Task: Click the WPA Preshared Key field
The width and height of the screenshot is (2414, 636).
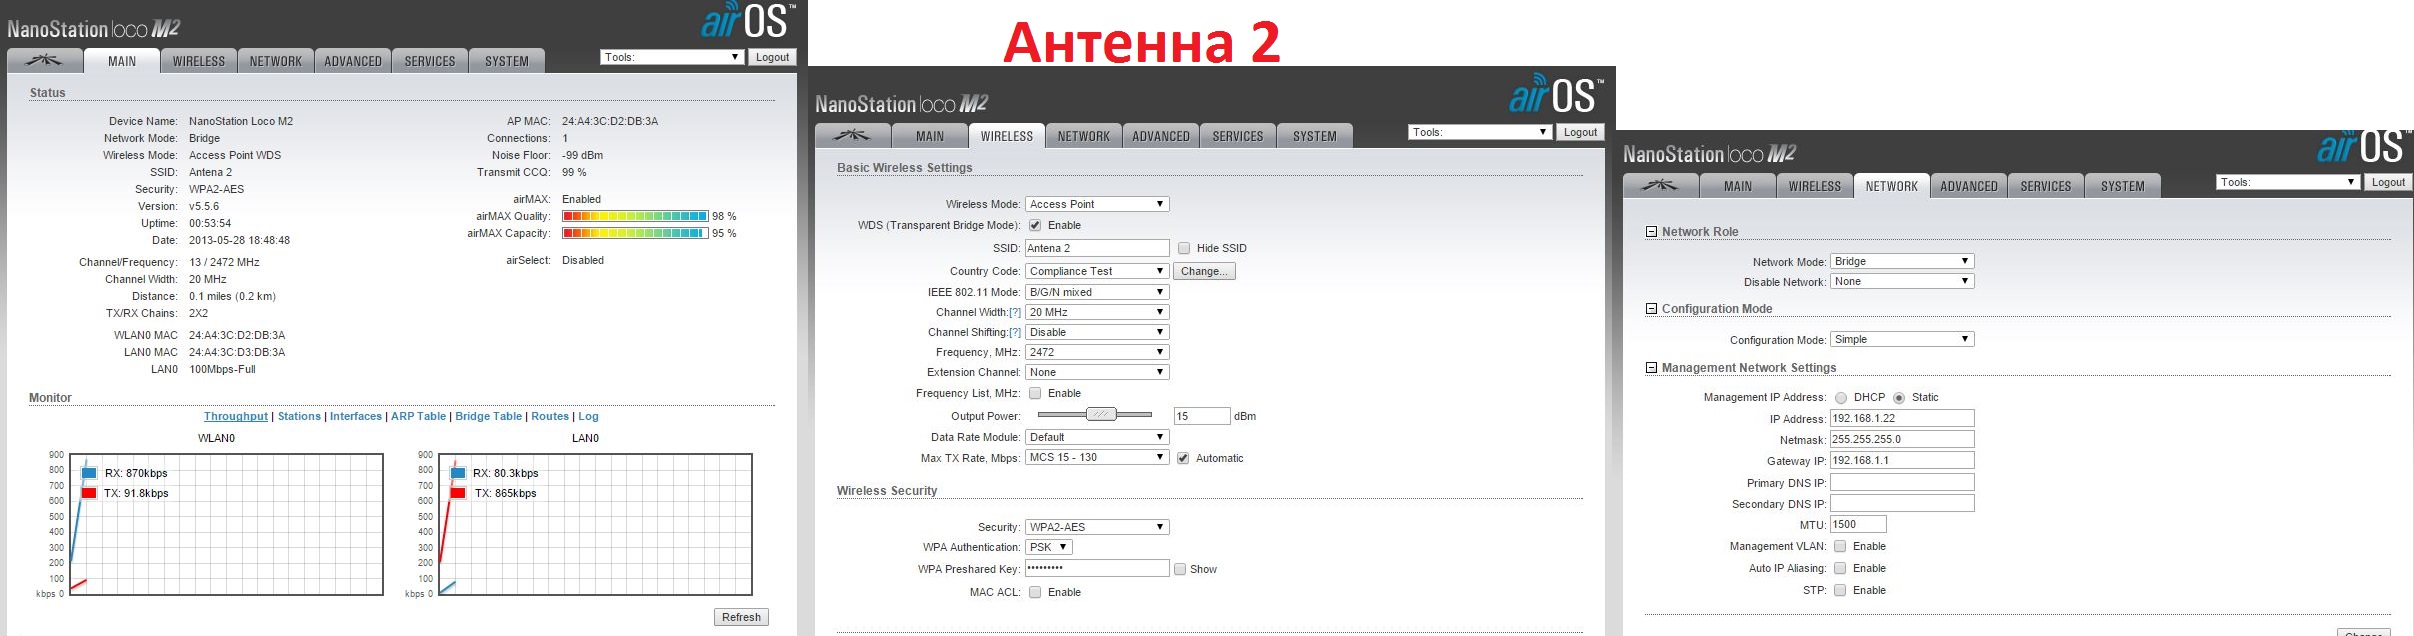Action: [x=1097, y=568]
